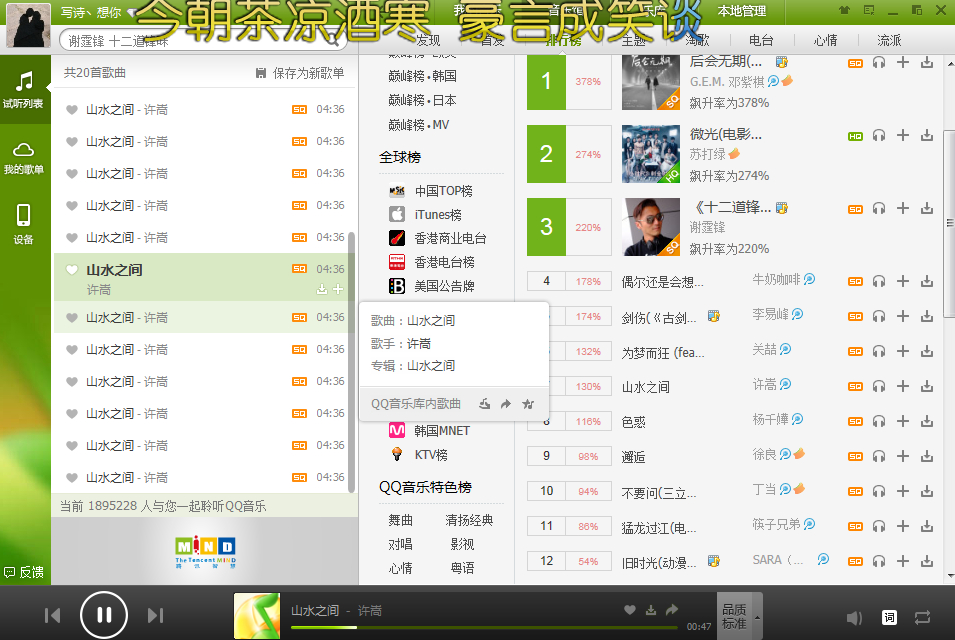Open the 后会无期 album cover
Viewport: 955px width, 640px height.
point(650,82)
